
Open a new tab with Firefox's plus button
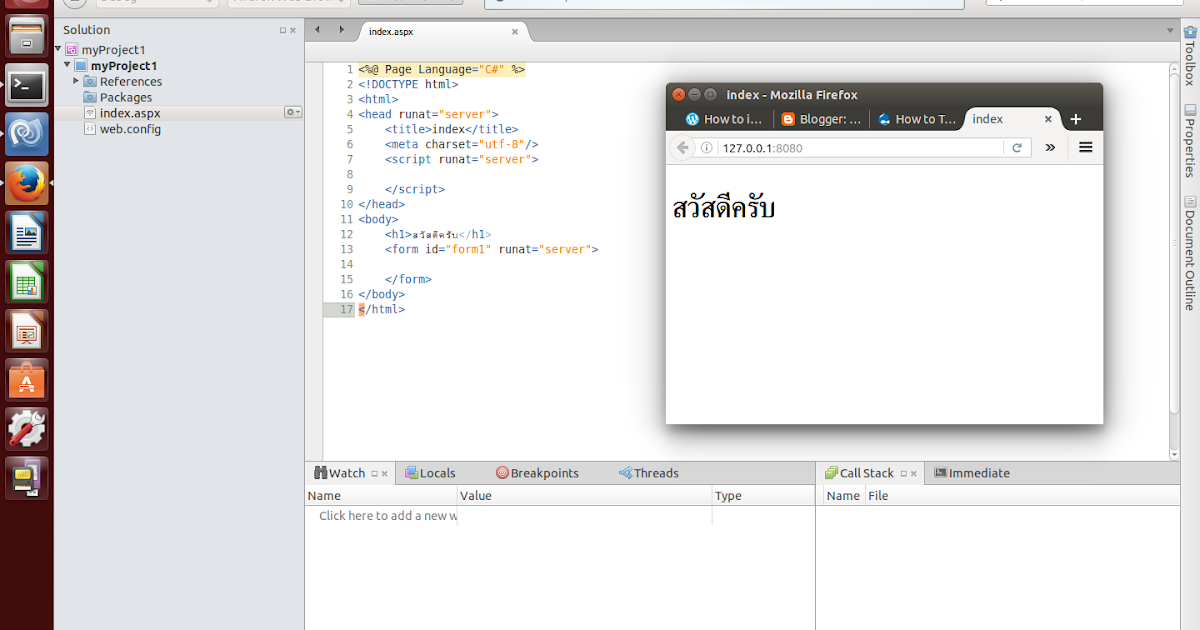pos(1076,118)
